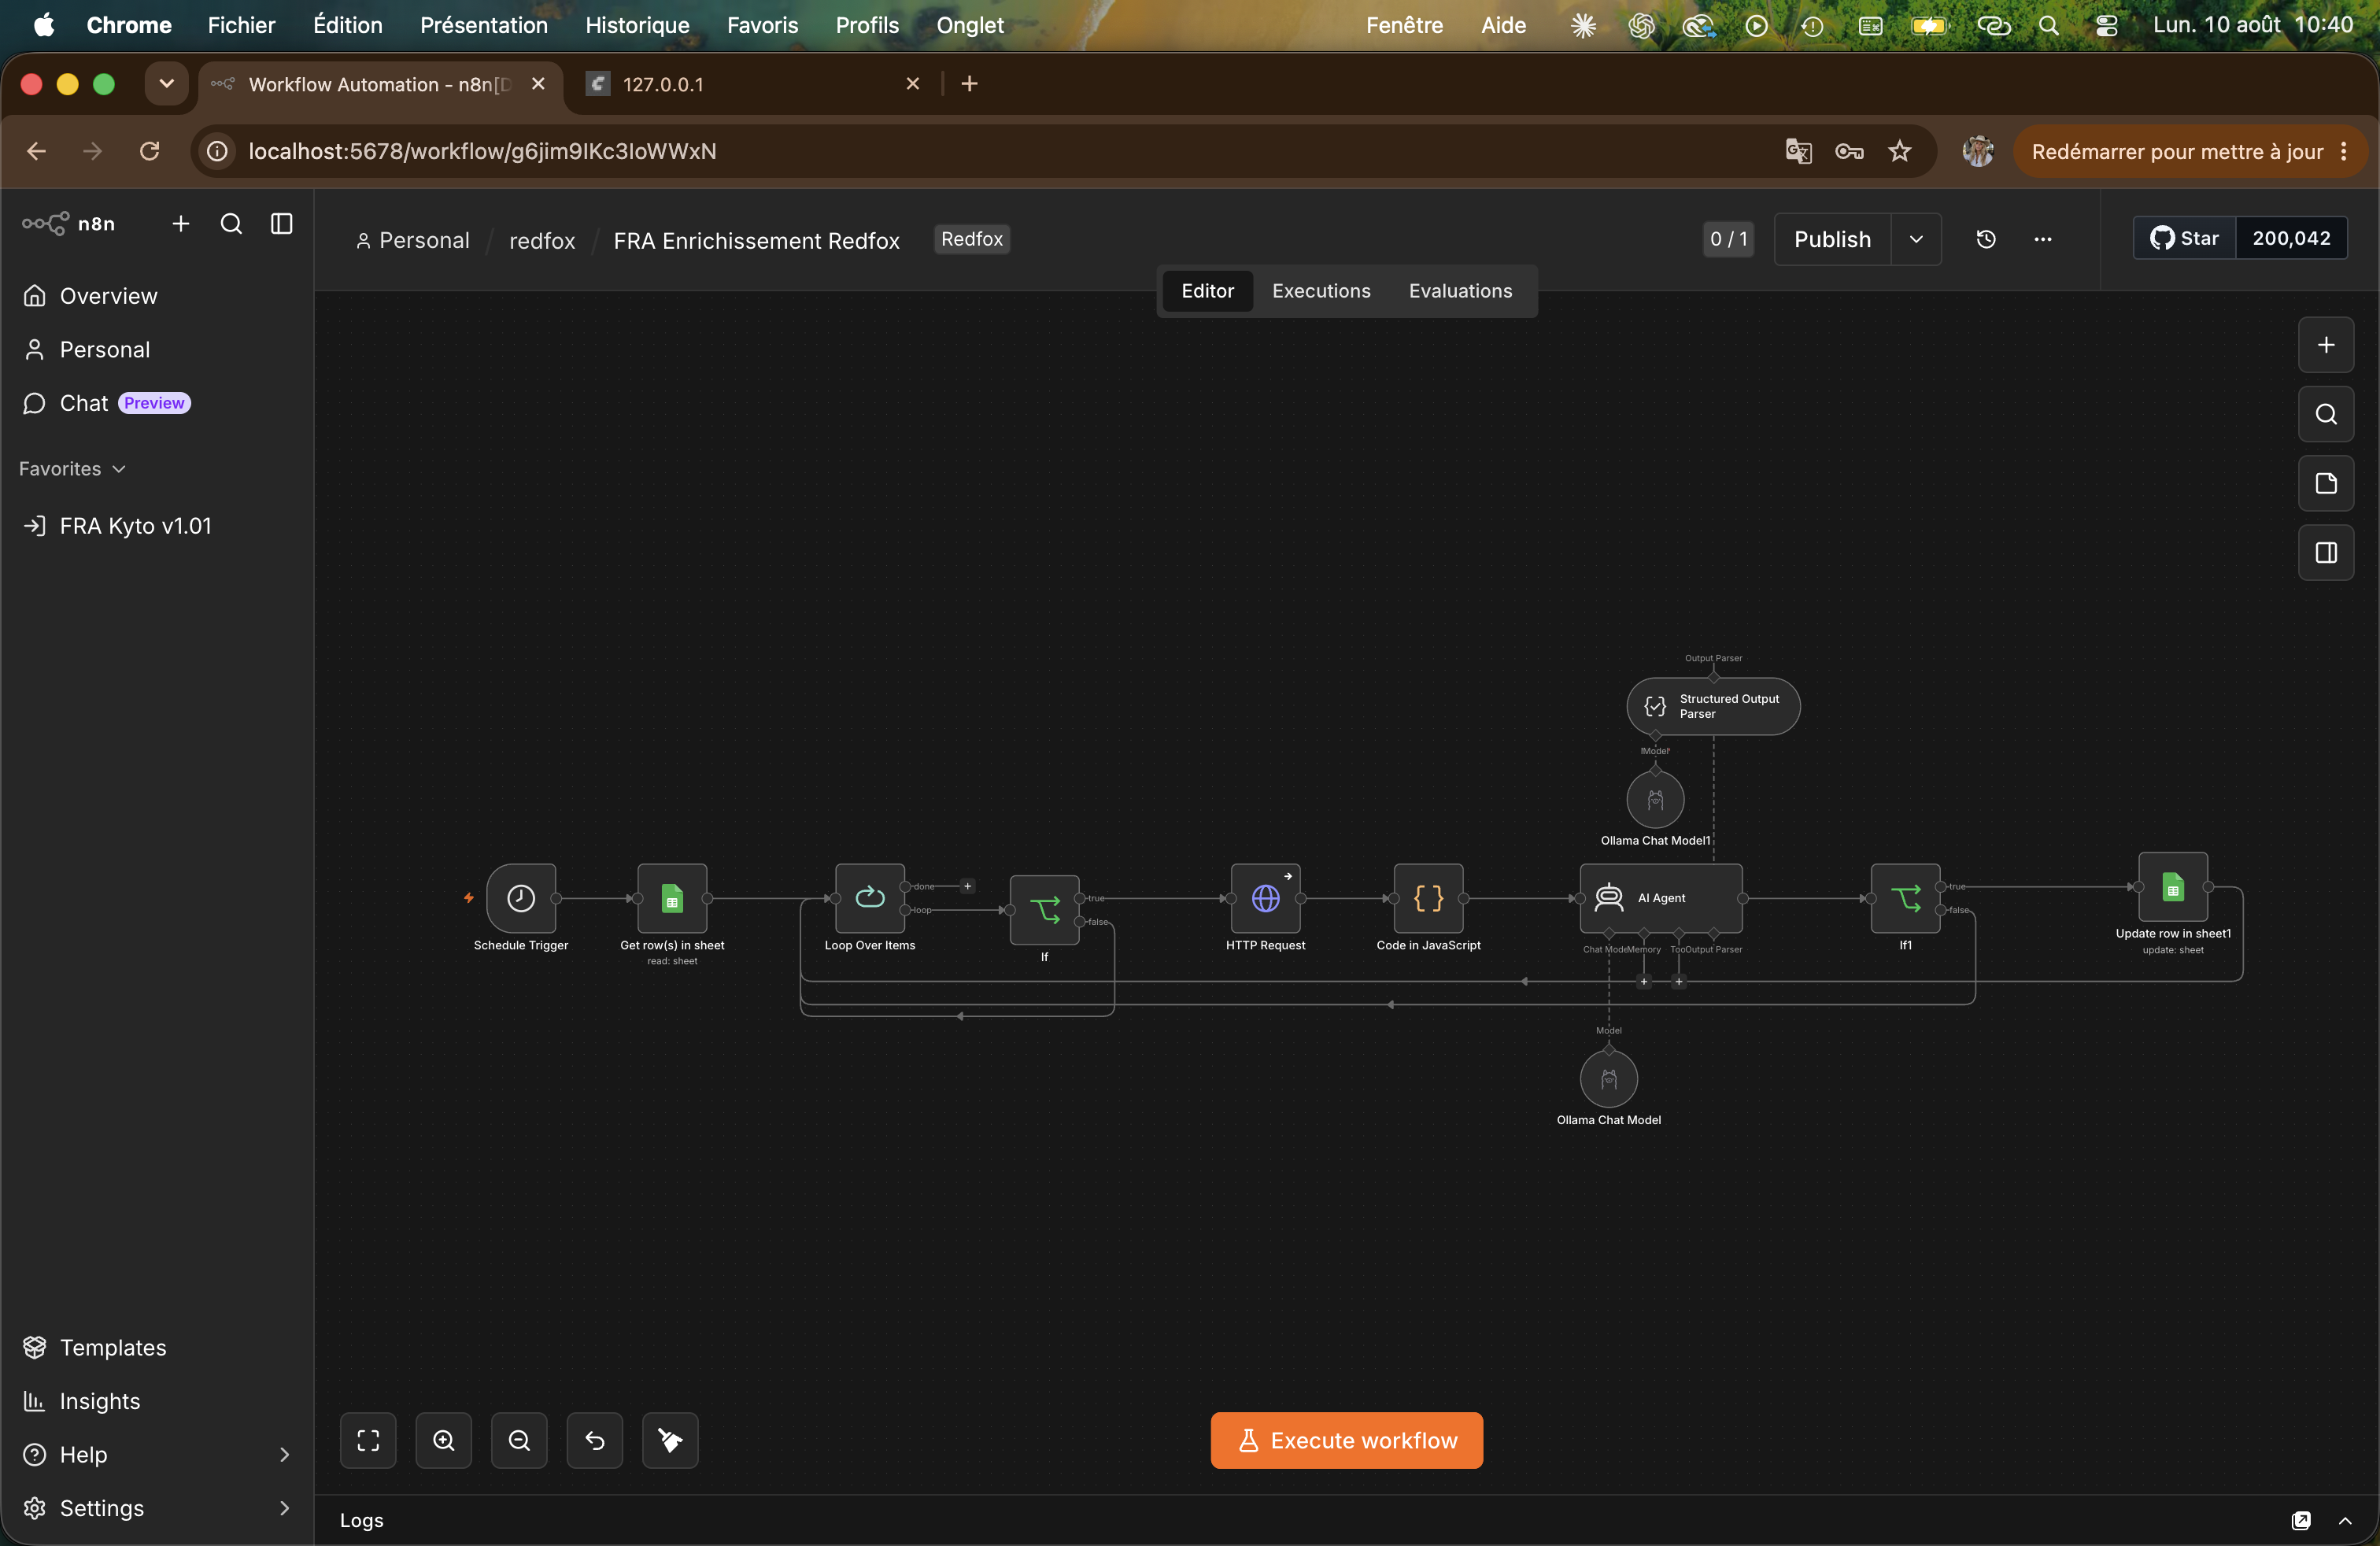Open the Historique menu
The width and height of the screenshot is (2380, 1546).
637,25
